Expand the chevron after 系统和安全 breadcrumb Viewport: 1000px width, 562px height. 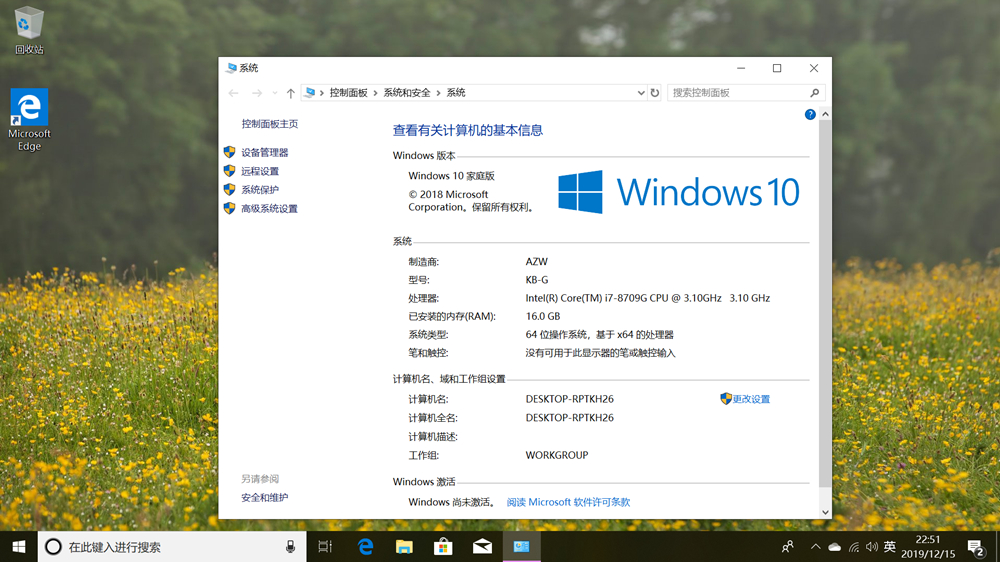click(x=439, y=93)
